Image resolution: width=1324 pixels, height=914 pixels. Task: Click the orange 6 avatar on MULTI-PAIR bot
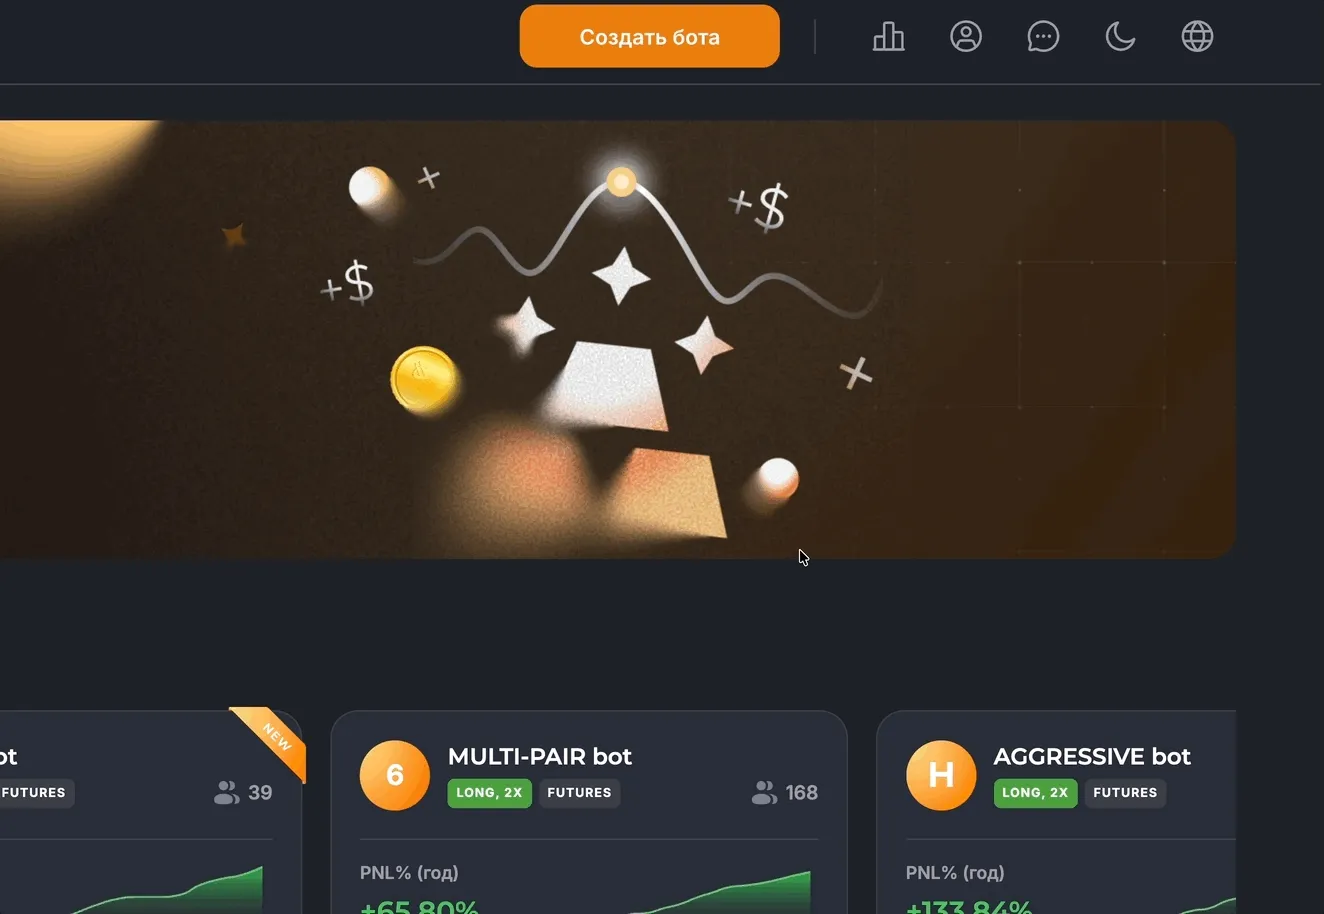click(x=395, y=775)
